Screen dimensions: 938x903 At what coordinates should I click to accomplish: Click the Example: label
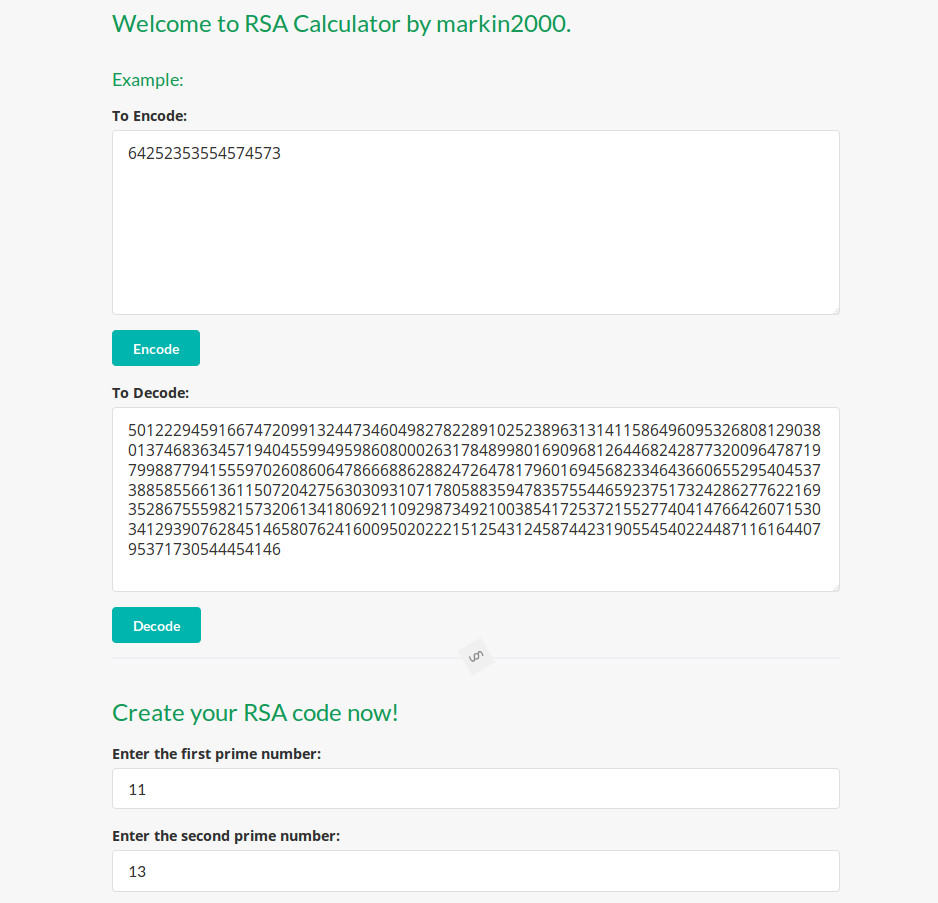click(x=147, y=80)
